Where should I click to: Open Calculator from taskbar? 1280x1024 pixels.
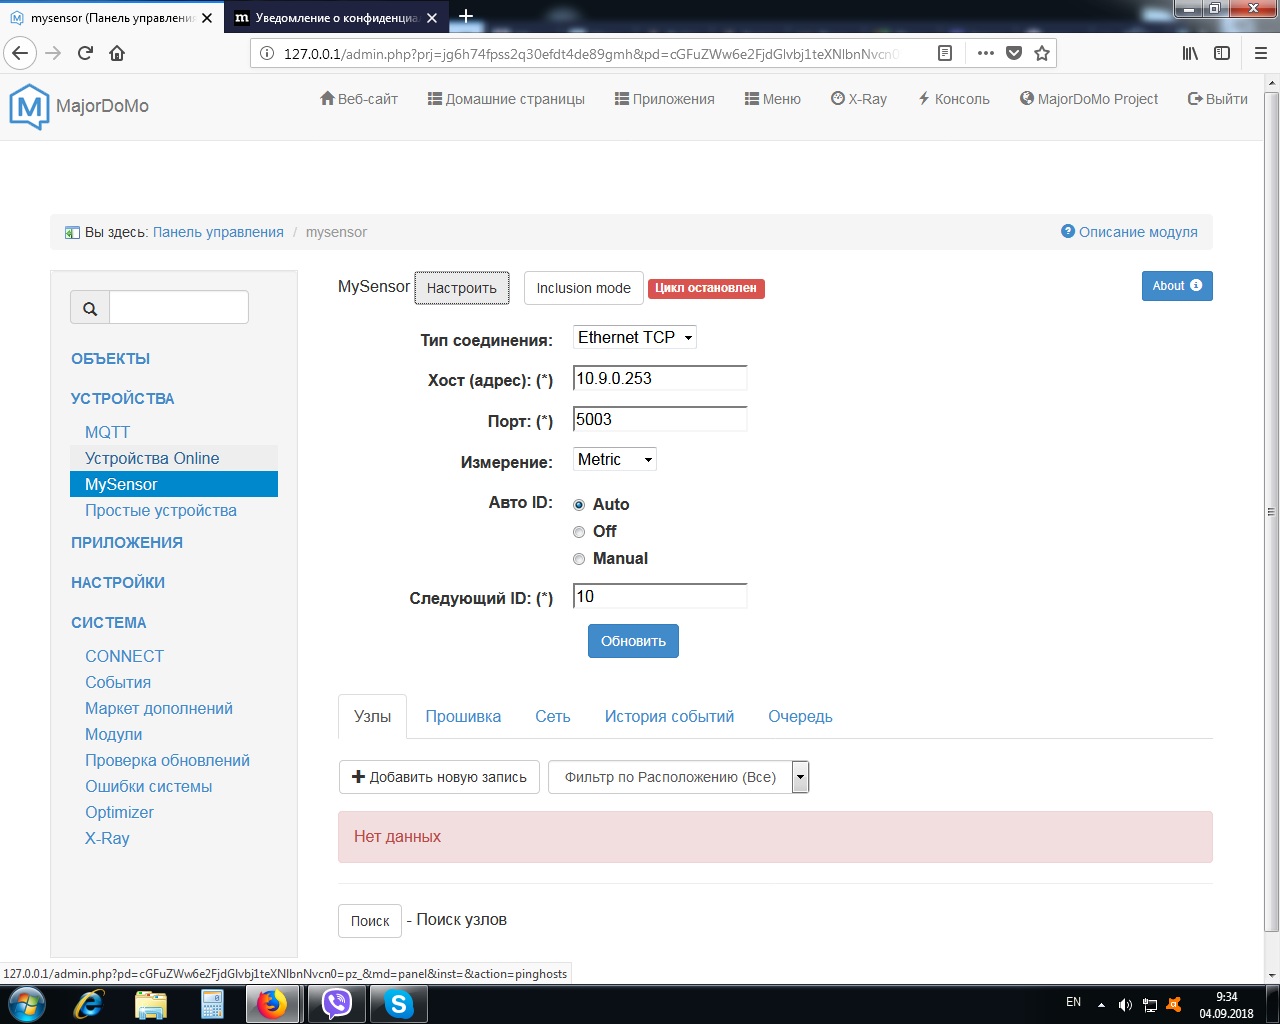tap(212, 1004)
